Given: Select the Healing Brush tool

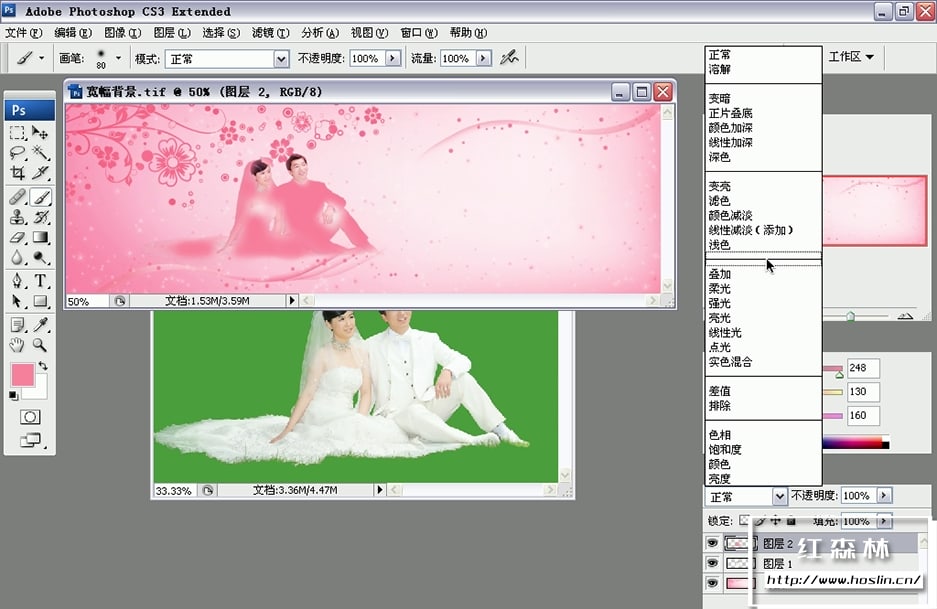Looking at the screenshot, I should coord(17,197).
